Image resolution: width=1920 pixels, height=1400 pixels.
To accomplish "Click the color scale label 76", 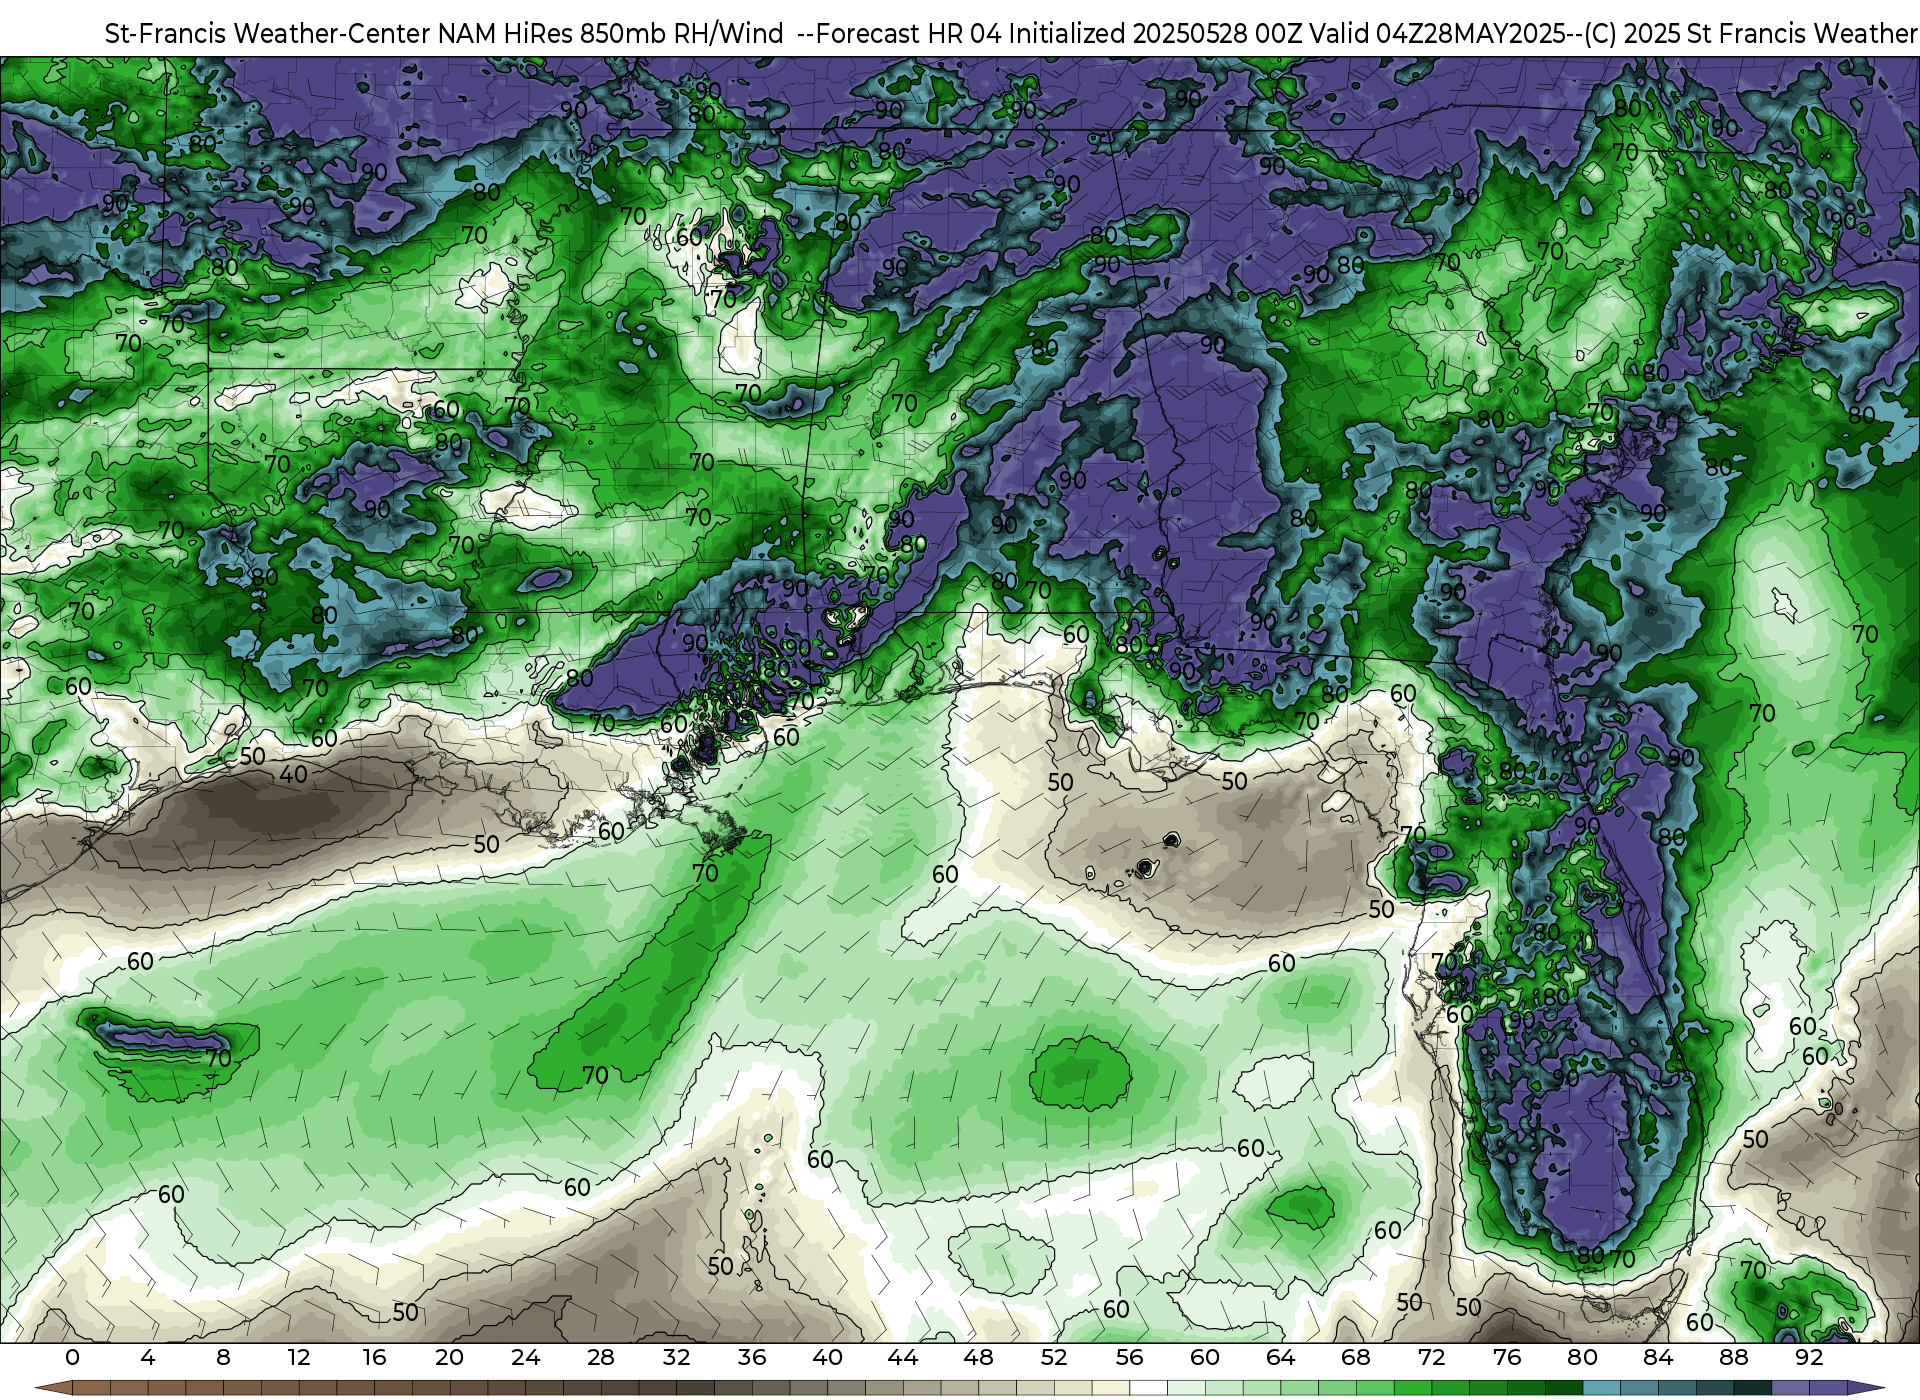I will (1507, 1358).
